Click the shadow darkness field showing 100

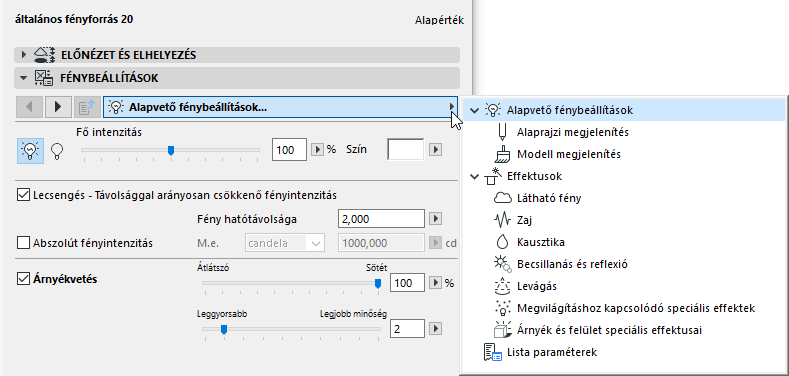click(x=408, y=283)
